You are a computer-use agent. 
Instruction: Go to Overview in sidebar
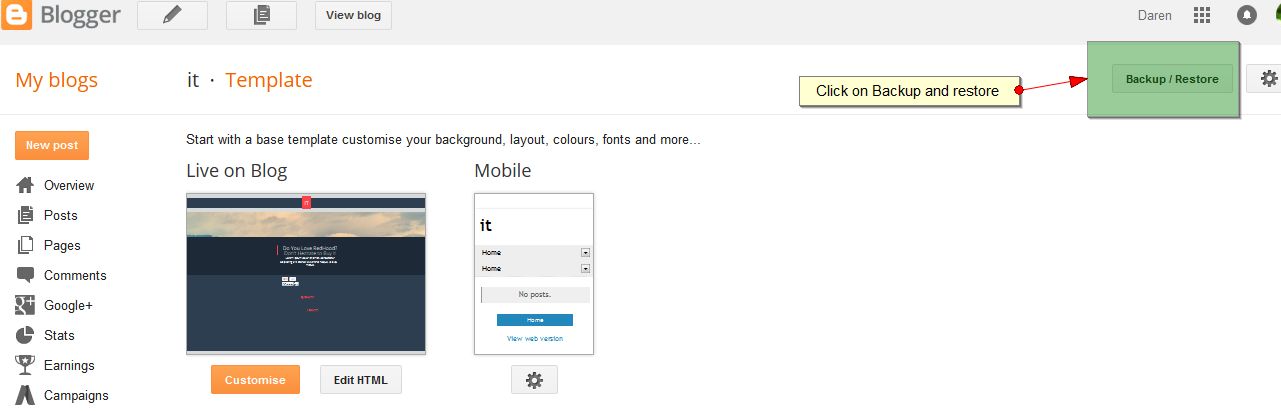click(x=68, y=185)
